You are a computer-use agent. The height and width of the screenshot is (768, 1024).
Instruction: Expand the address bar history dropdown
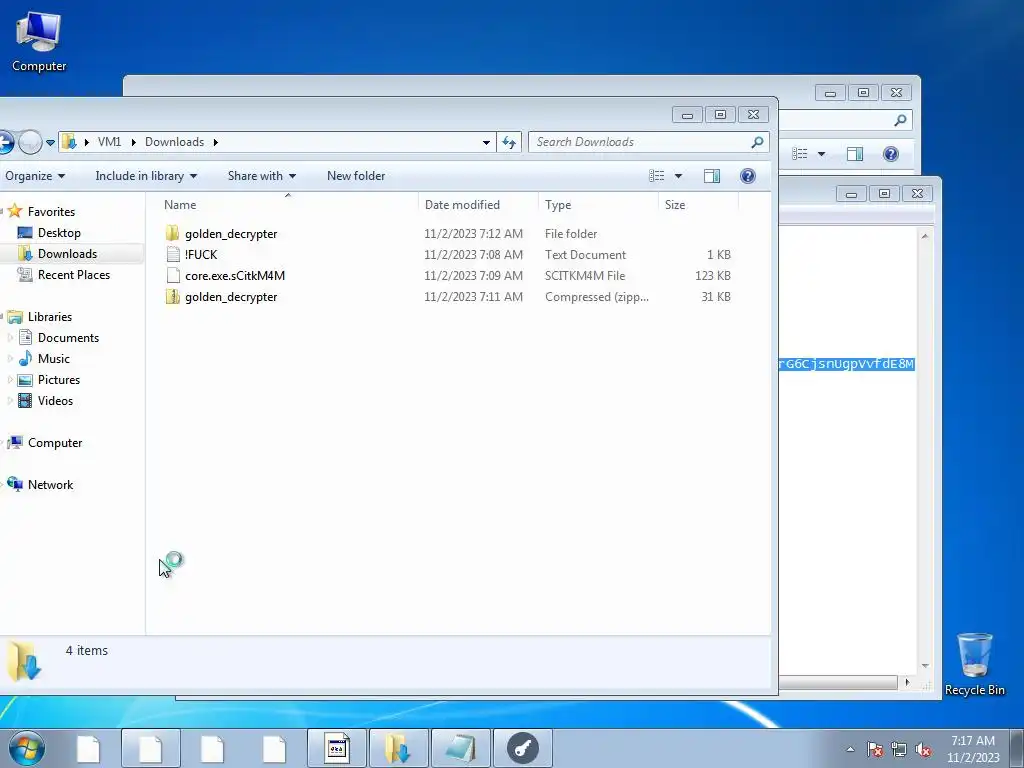point(486,142)
